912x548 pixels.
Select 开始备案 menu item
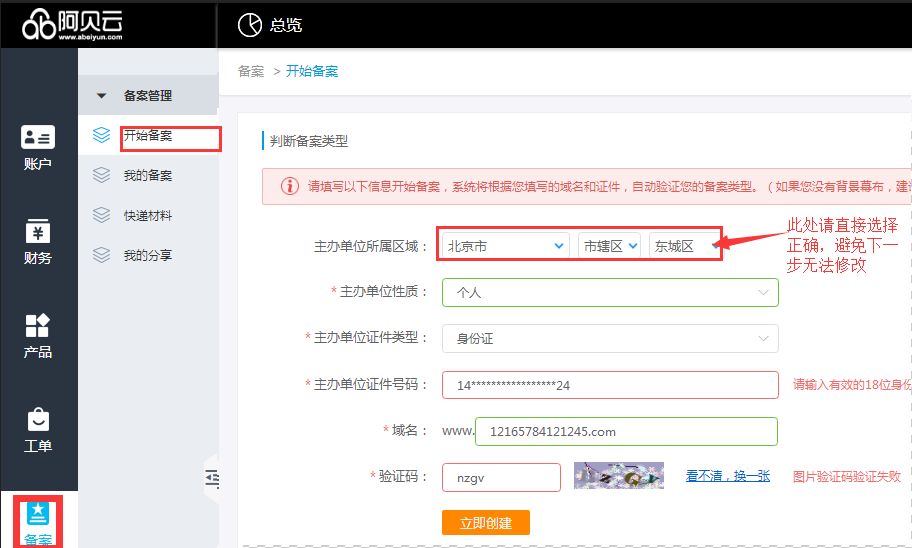[x=148, y=136]
